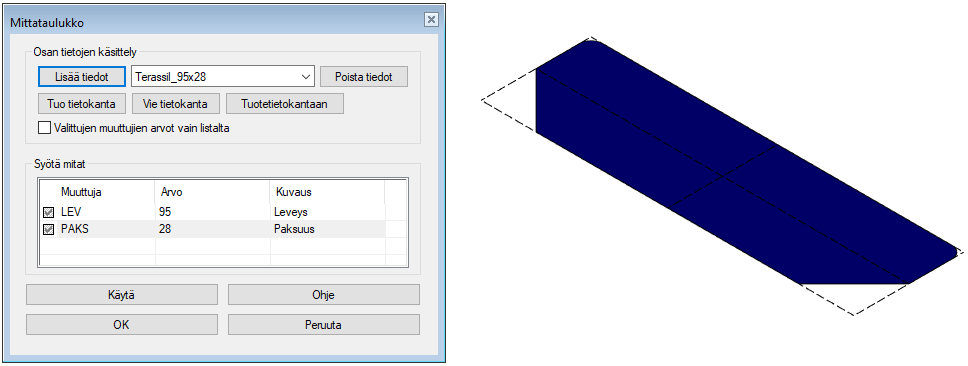Click the Lisää tiedot button
968x366 pixels.
click(x=82, y=77)
